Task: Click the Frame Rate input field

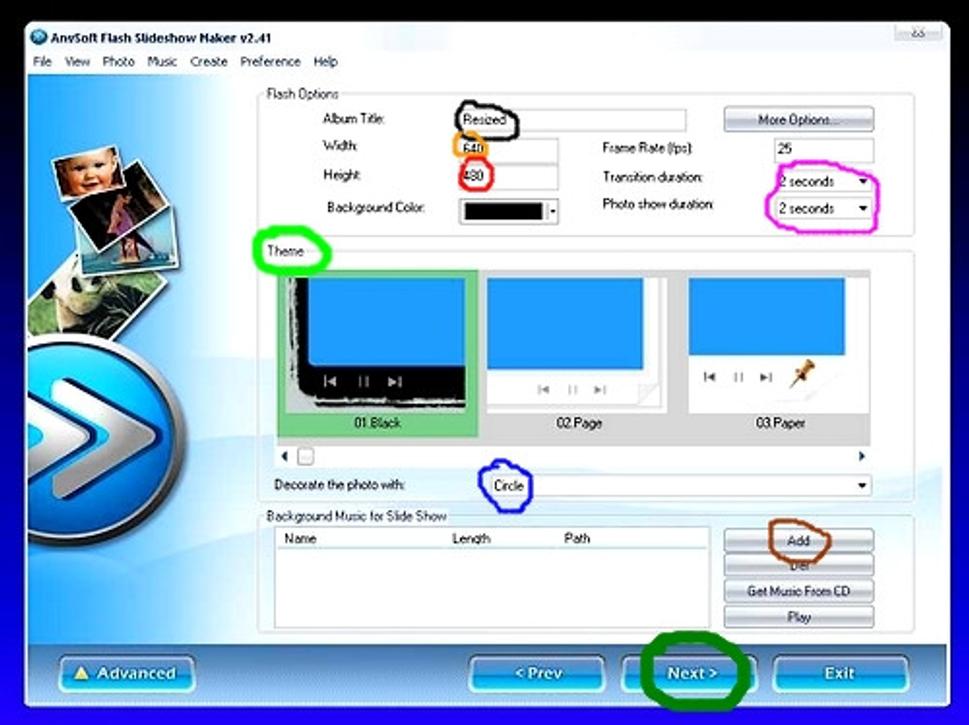Action: [x=824, y=149]
